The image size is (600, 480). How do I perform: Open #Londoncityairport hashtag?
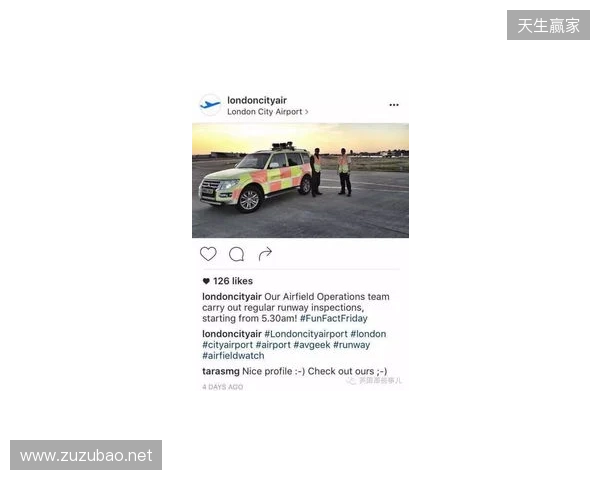pos(306,334)
